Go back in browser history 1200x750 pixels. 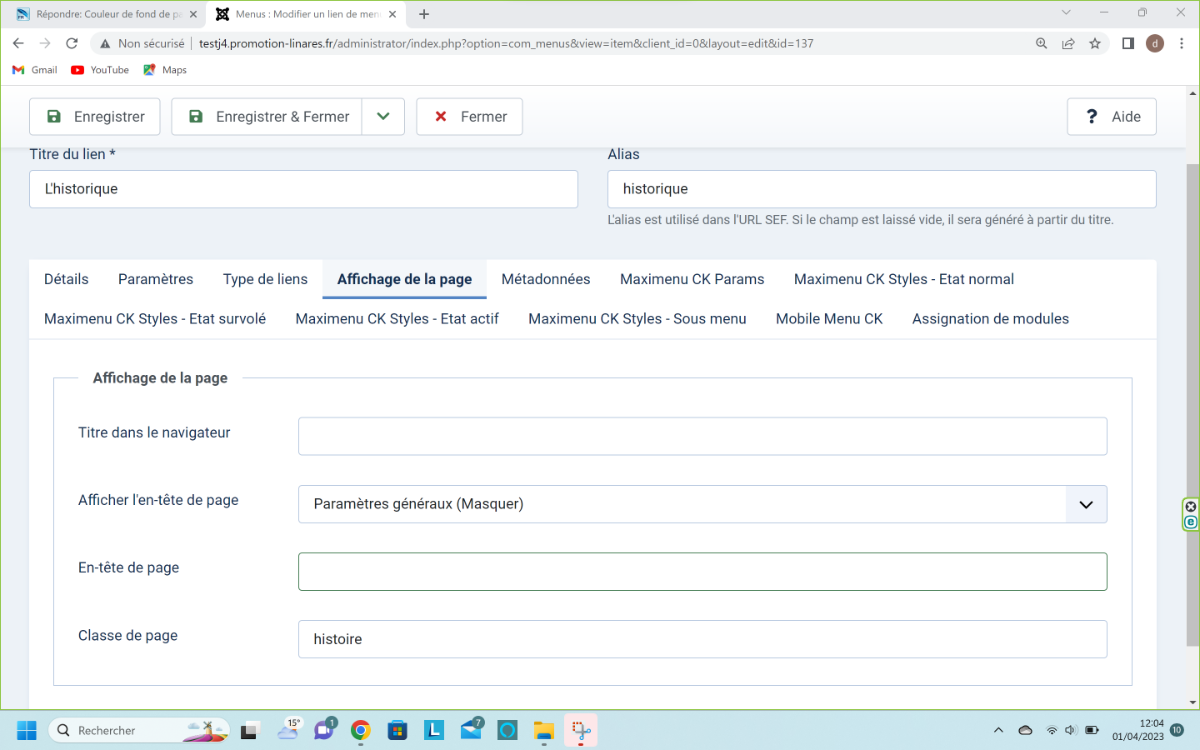point(18,44)
